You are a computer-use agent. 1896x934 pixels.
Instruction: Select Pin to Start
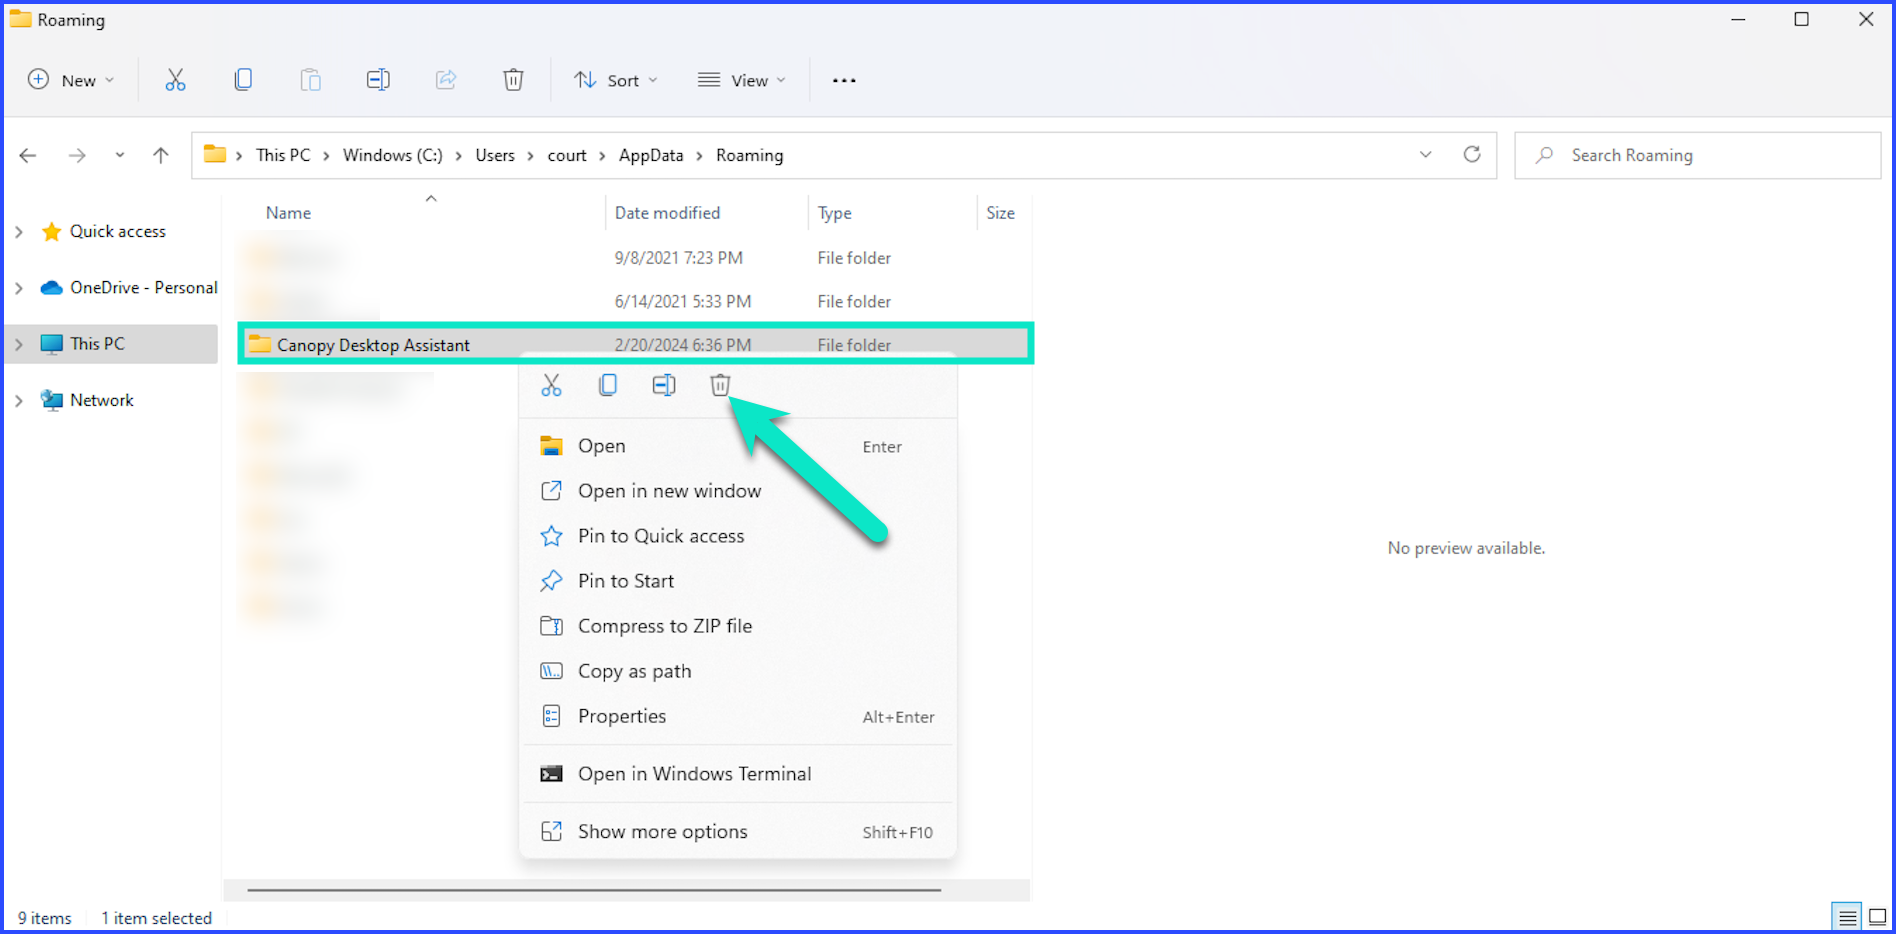tap(738, 581)
